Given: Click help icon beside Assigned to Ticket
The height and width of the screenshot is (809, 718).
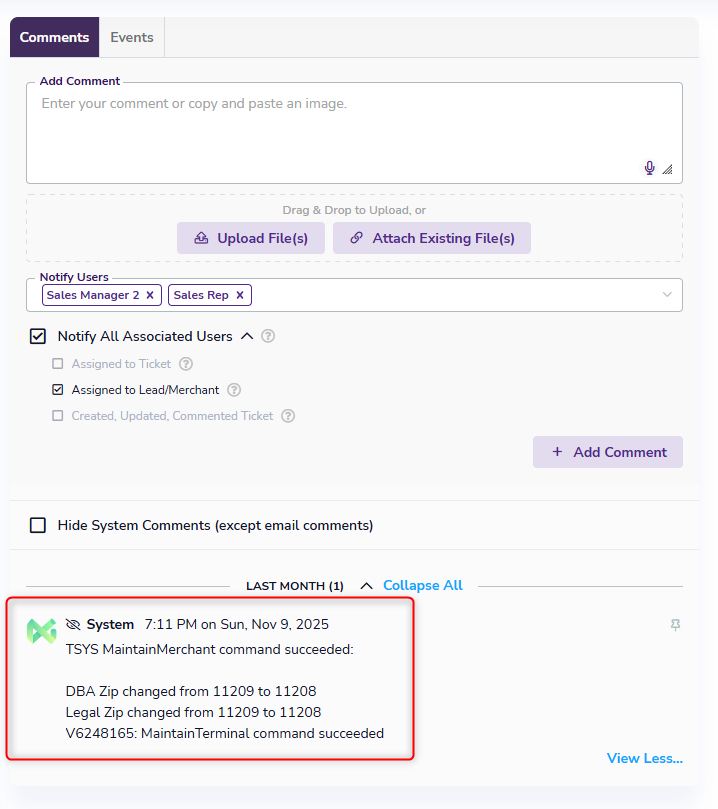Looking at the screenshot, I should (x=185, y=364).
